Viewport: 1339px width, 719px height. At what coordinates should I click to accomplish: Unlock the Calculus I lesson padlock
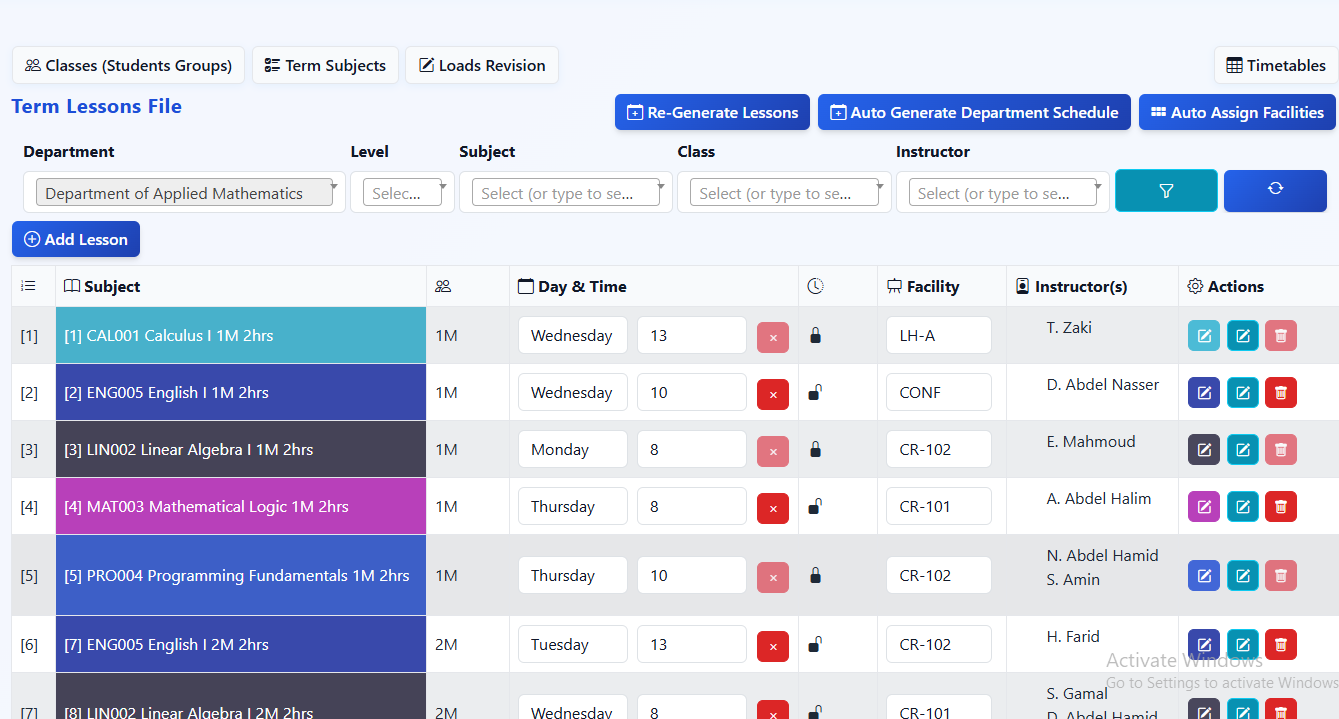click(x=815, y=336)
